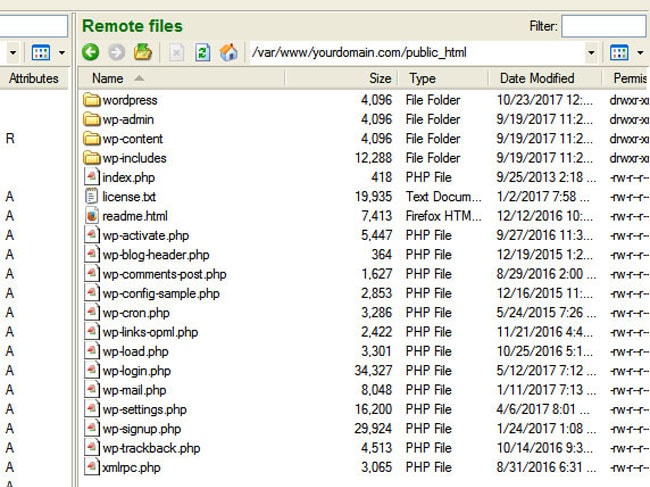Viewport: 650px width, 487px height.
Task: Click the Text Docum... type cell
Action: point(444,196)
